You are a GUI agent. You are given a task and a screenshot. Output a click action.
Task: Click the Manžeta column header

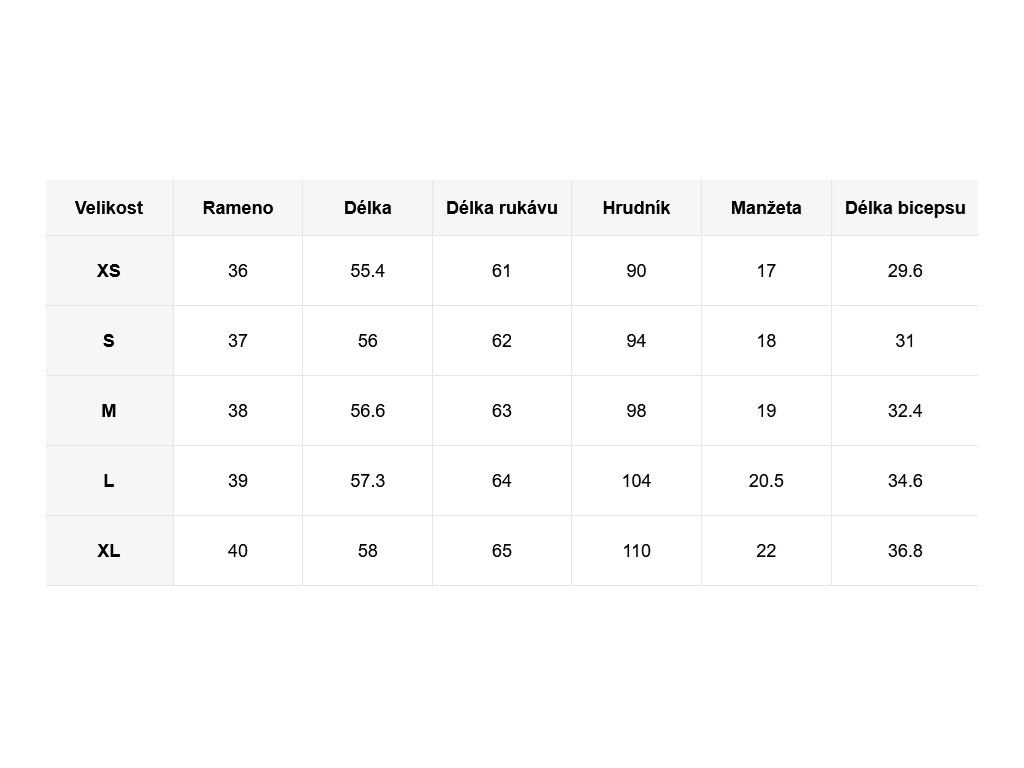point(766,208)
